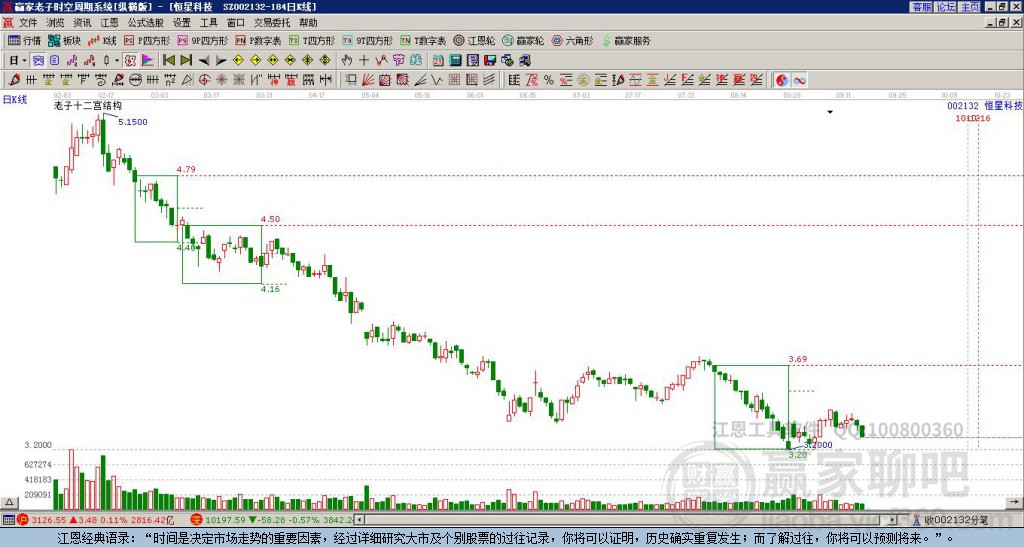
Task: Open the P数字表 tool
Action: click(258, 40)
